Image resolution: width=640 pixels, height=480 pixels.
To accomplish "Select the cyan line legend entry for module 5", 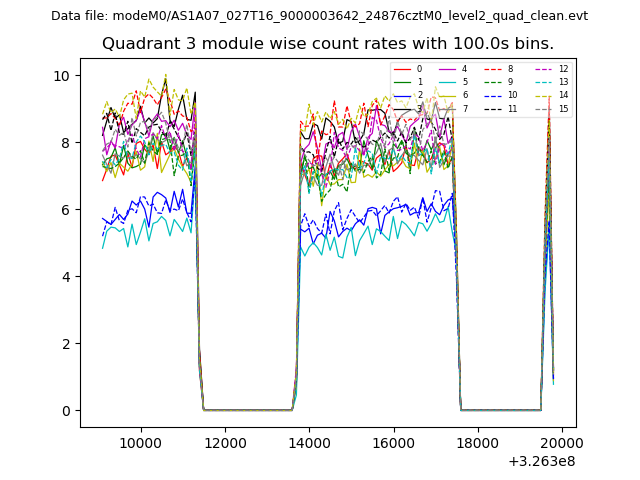I will coord(447,82).
